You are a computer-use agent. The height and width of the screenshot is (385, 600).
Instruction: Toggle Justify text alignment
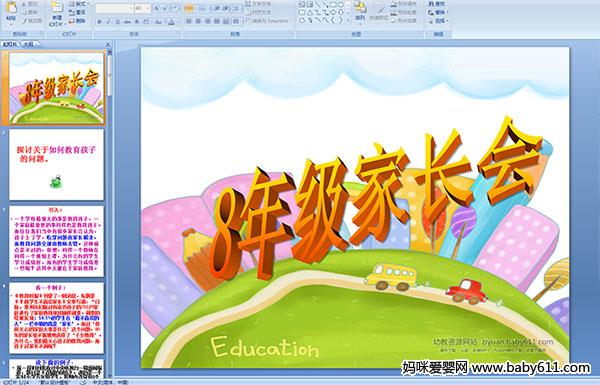point(217,21)
